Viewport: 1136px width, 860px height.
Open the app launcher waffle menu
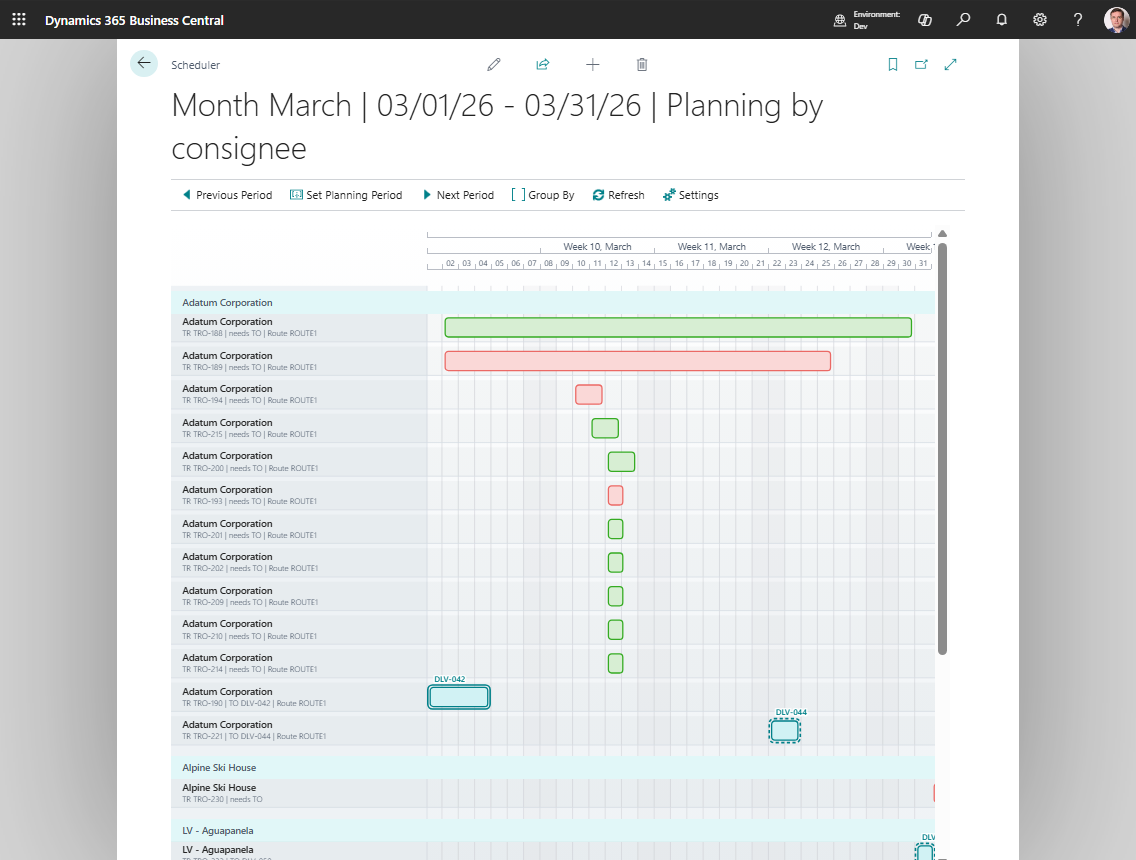pyautogui.click(x=19, y=20)
